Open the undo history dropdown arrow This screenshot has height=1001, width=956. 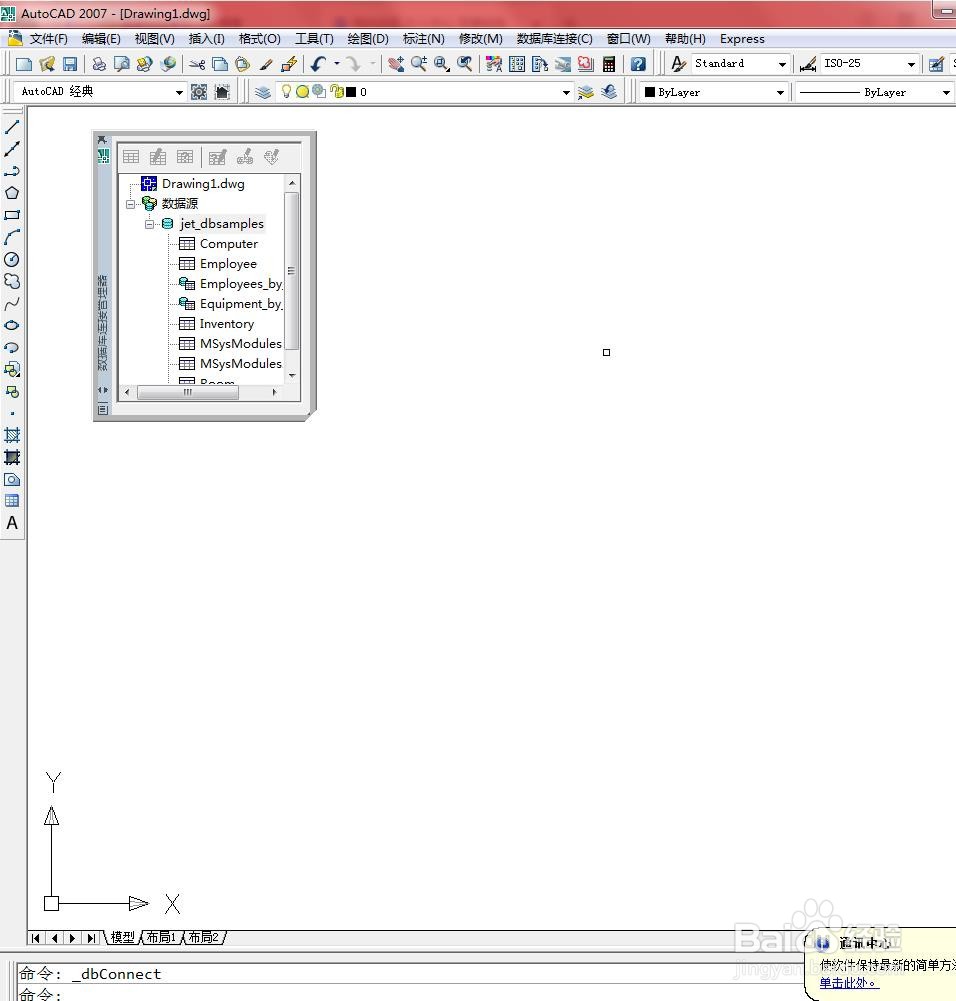(337, 64)
